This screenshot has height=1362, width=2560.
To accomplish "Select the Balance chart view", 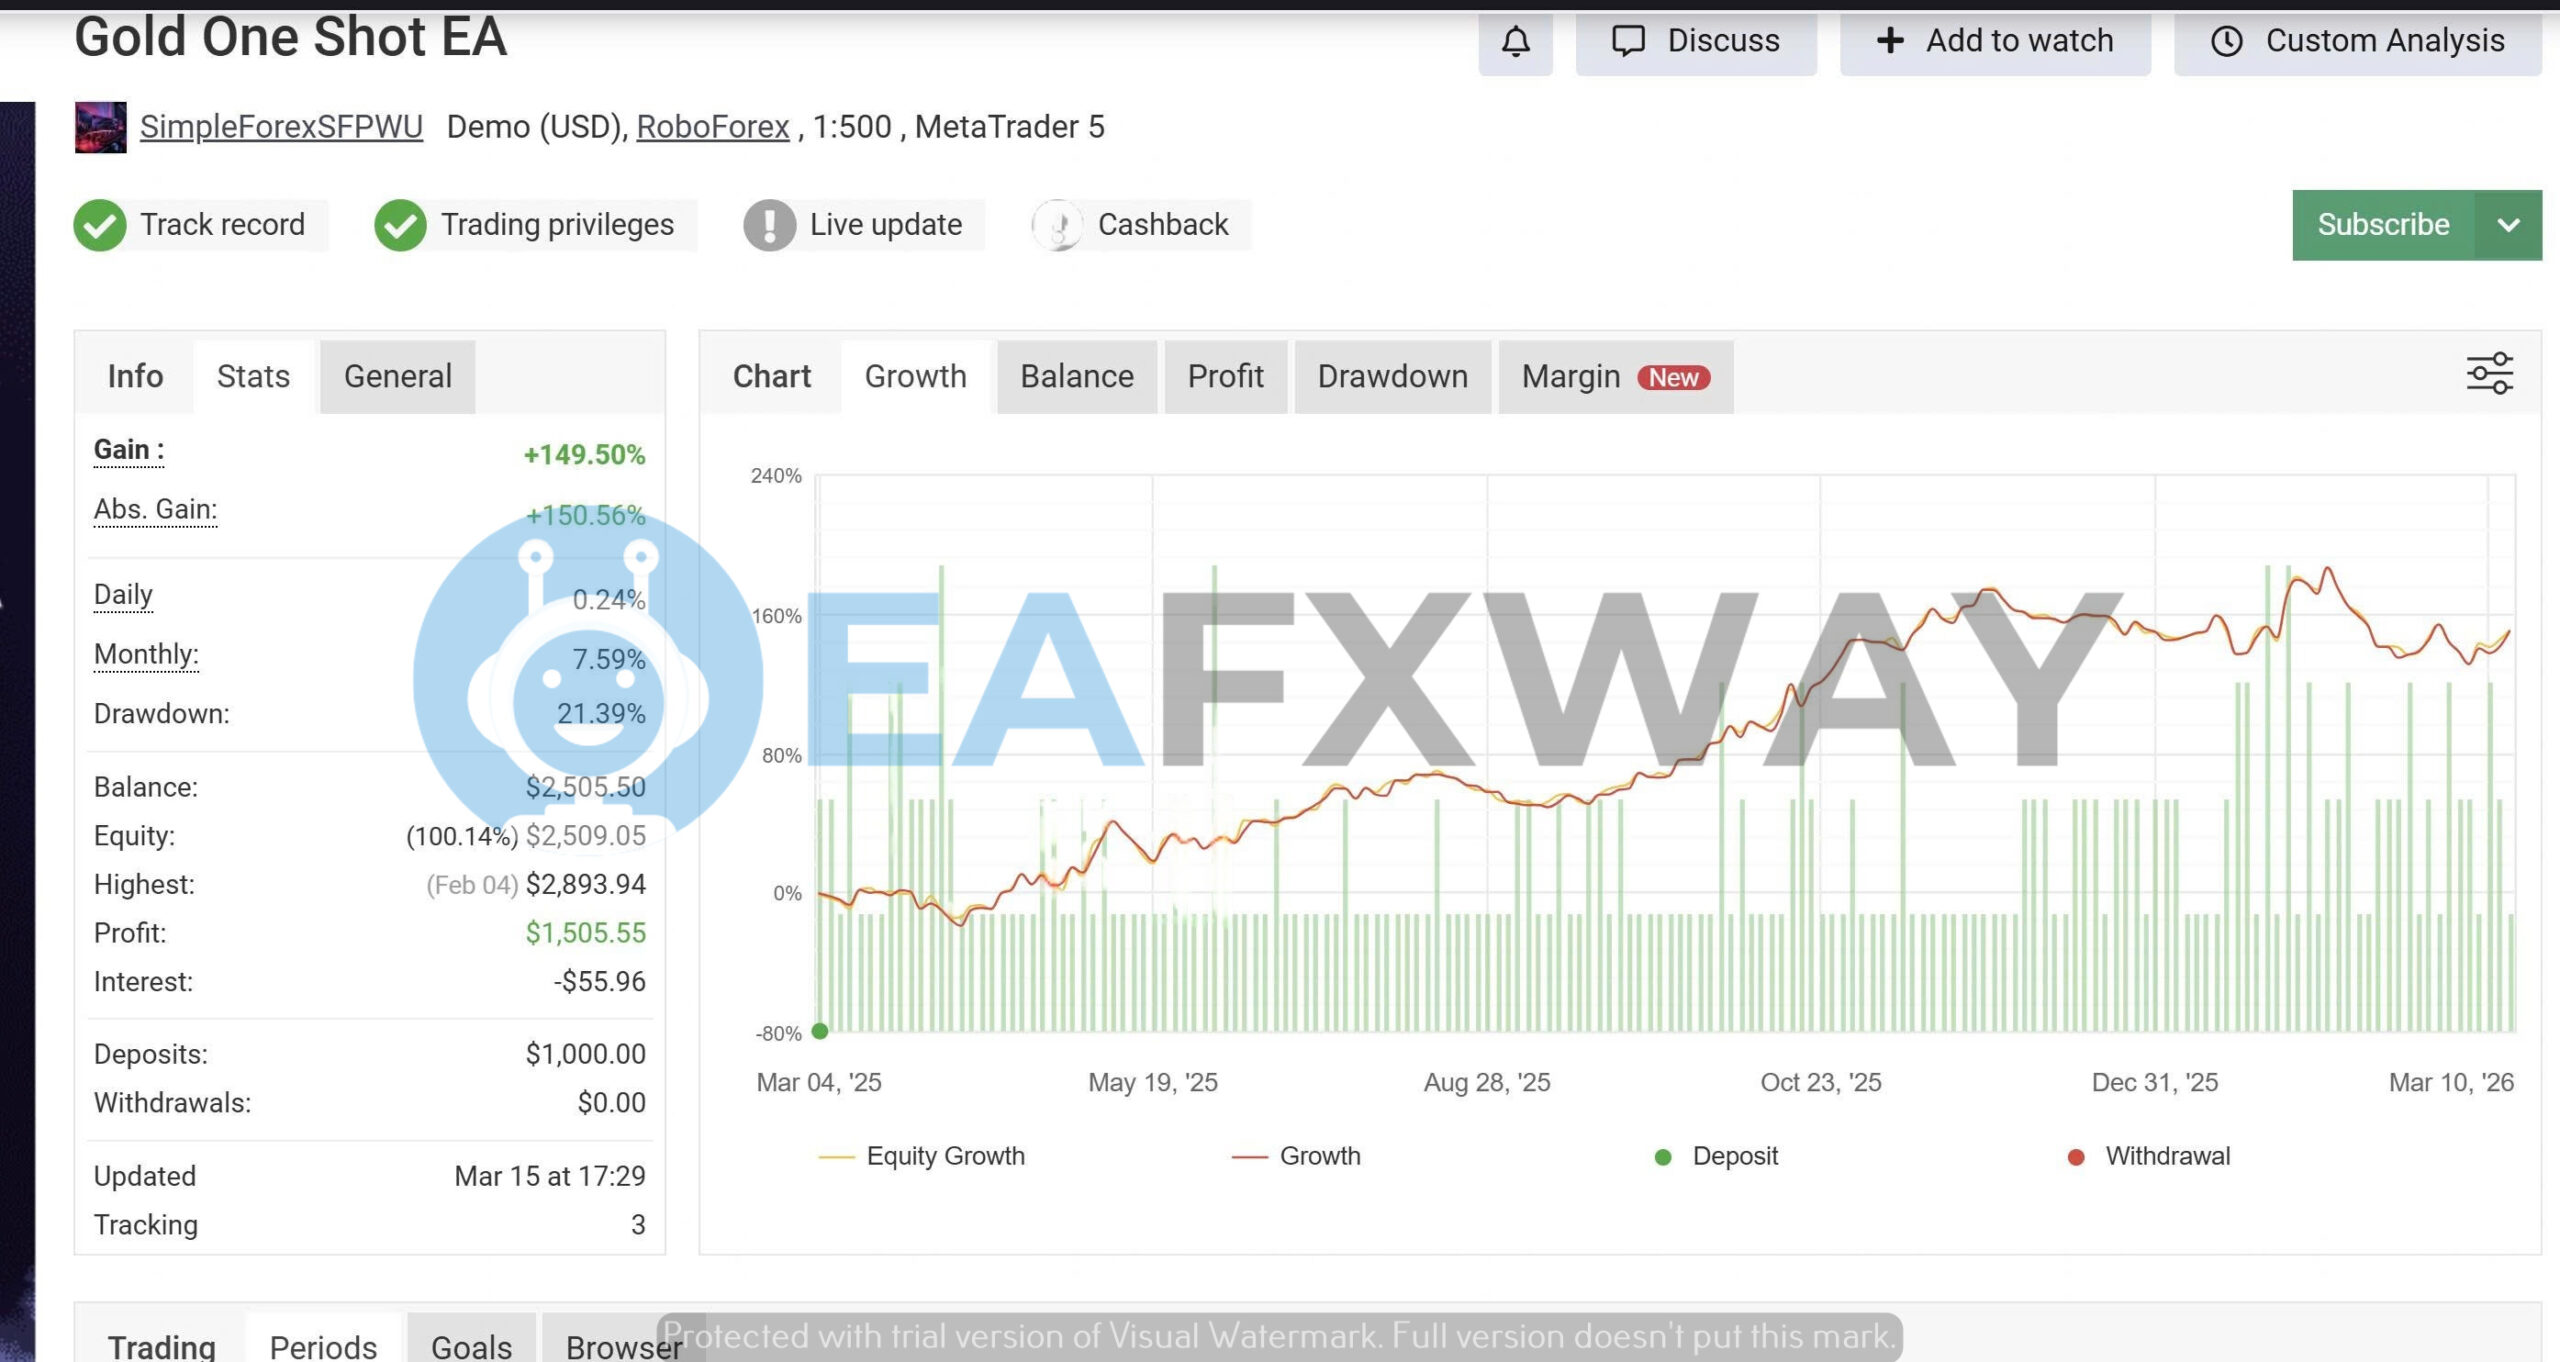I will click(x=1076, y=376).
